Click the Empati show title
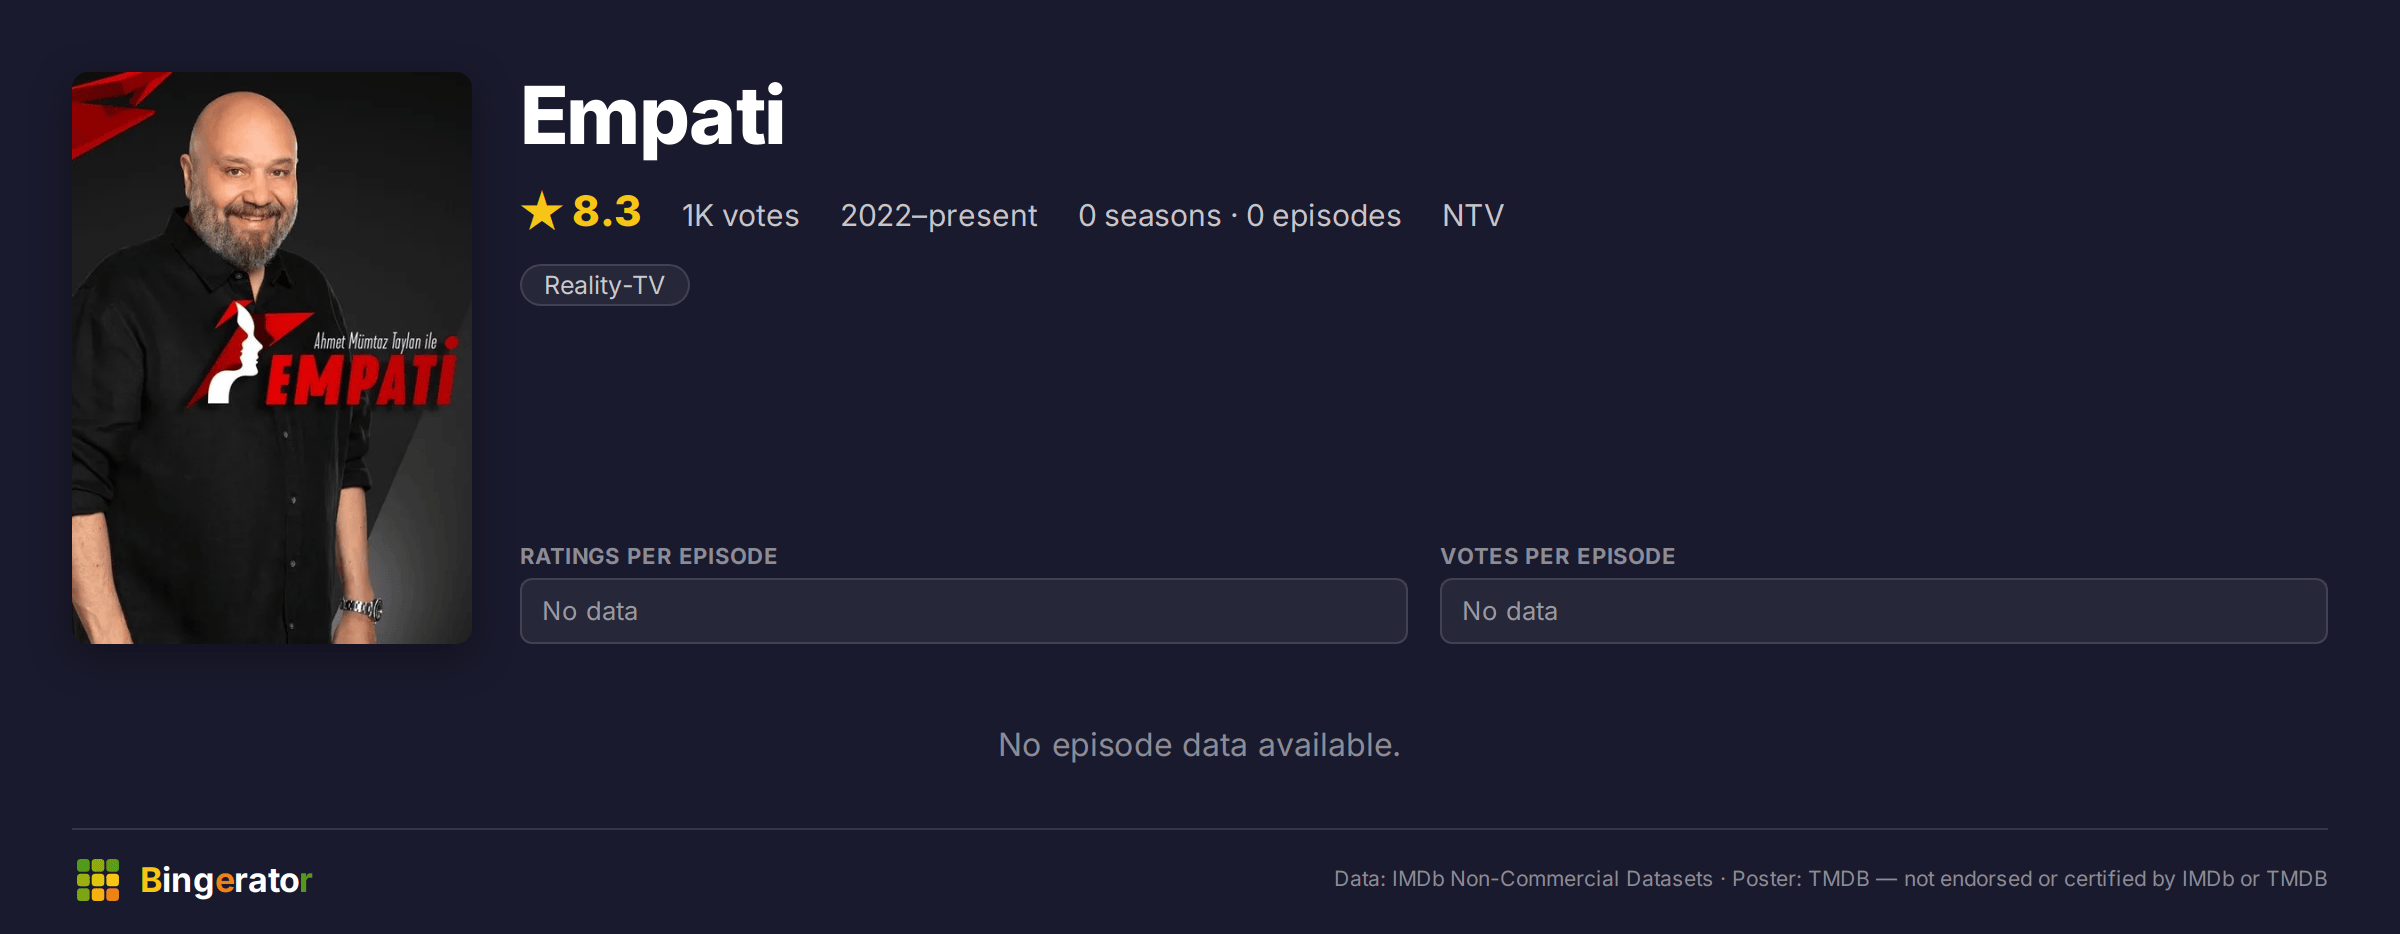Image resolution: width=2400 pixels, height=934 pixels. click(x=652, y=116)
